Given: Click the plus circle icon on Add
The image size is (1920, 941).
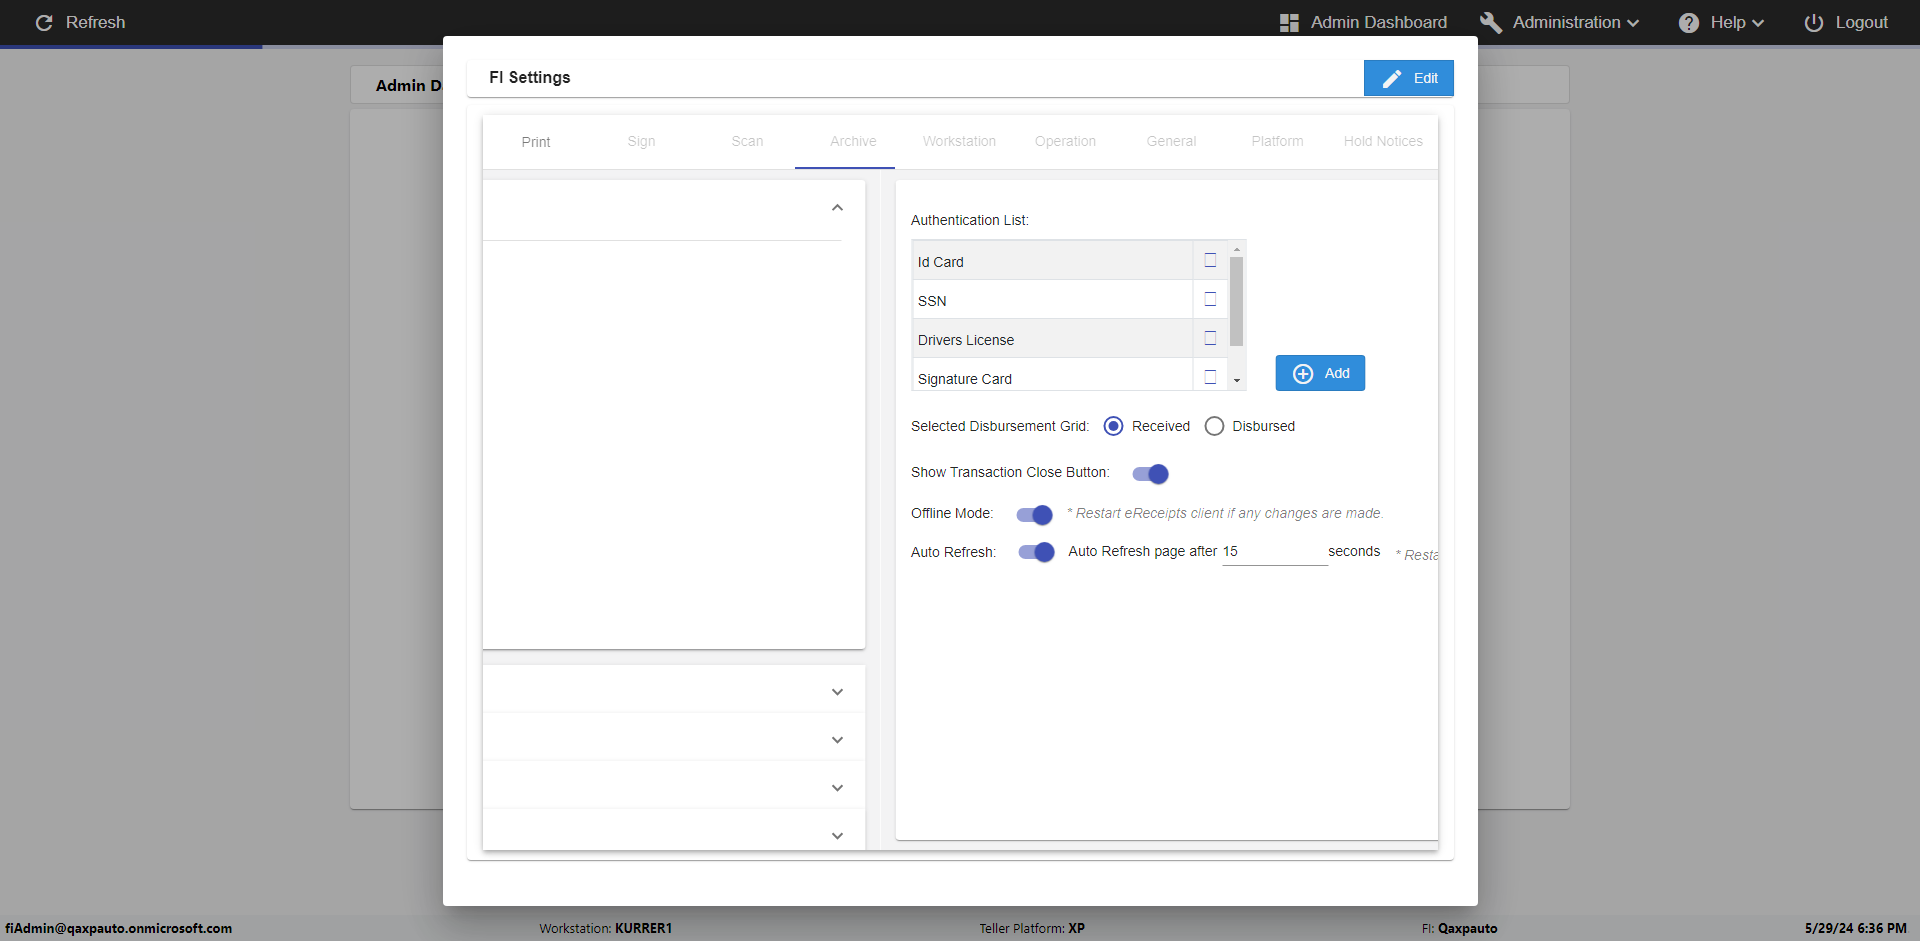Looking at the screenshot, I should (1303, 373).
